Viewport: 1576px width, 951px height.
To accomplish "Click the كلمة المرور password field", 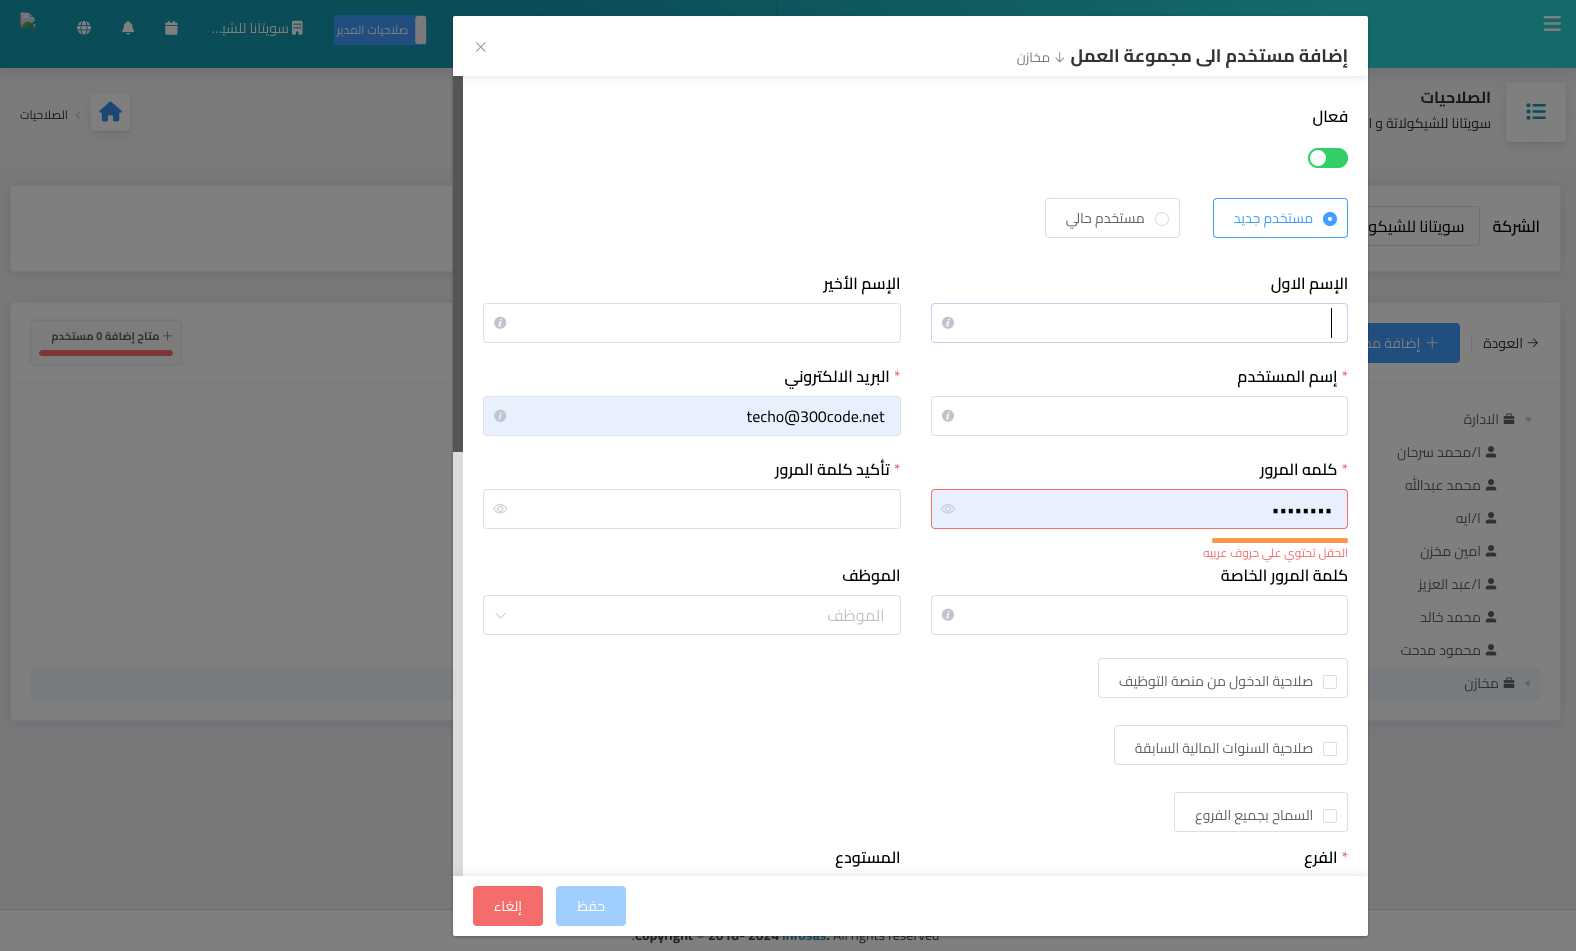I will point(1139,509).
